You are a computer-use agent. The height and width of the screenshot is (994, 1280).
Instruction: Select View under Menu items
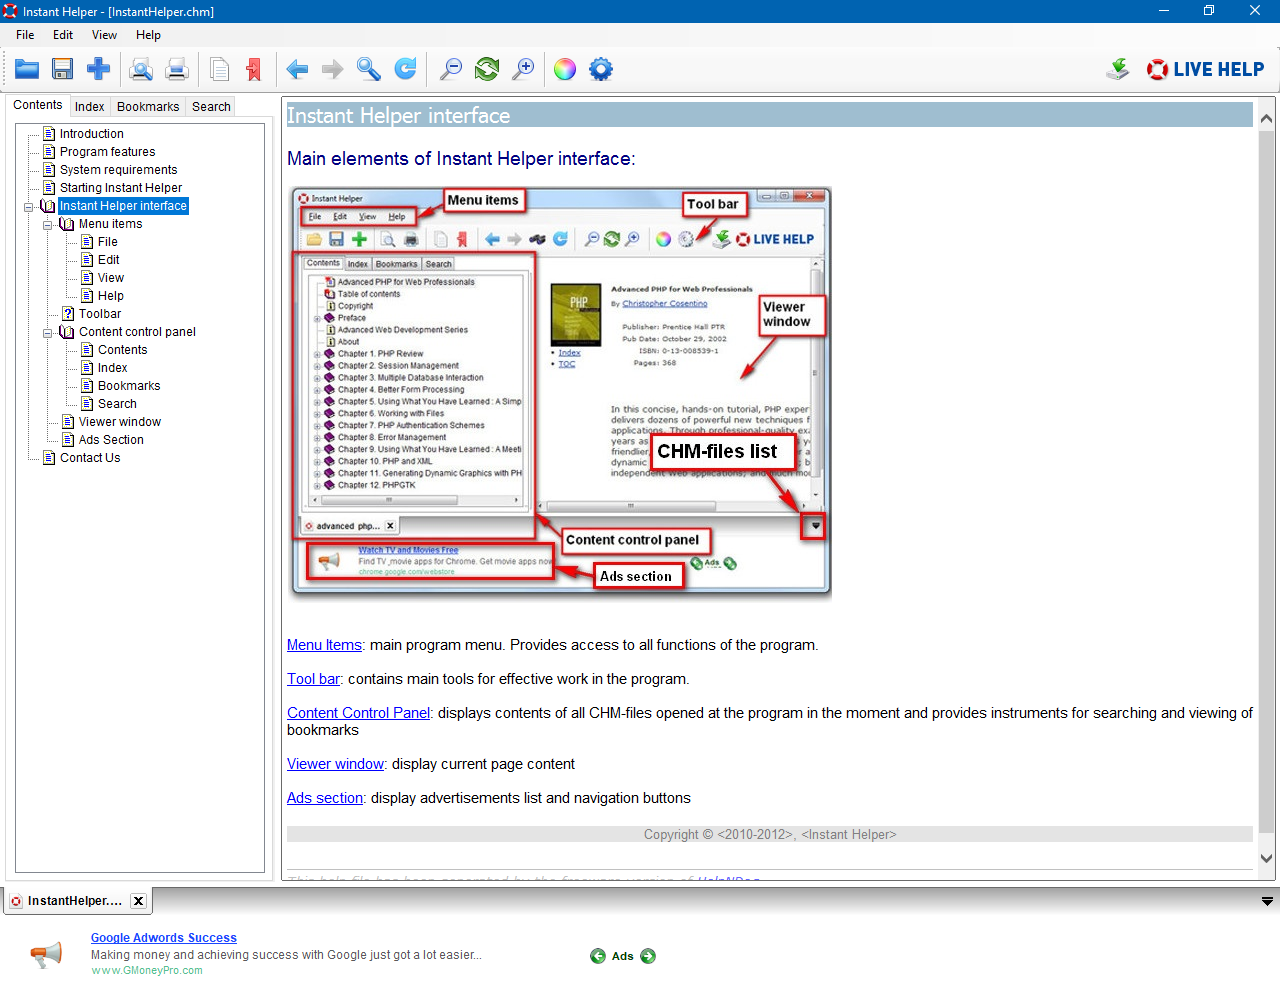click(x=111, y=278)
